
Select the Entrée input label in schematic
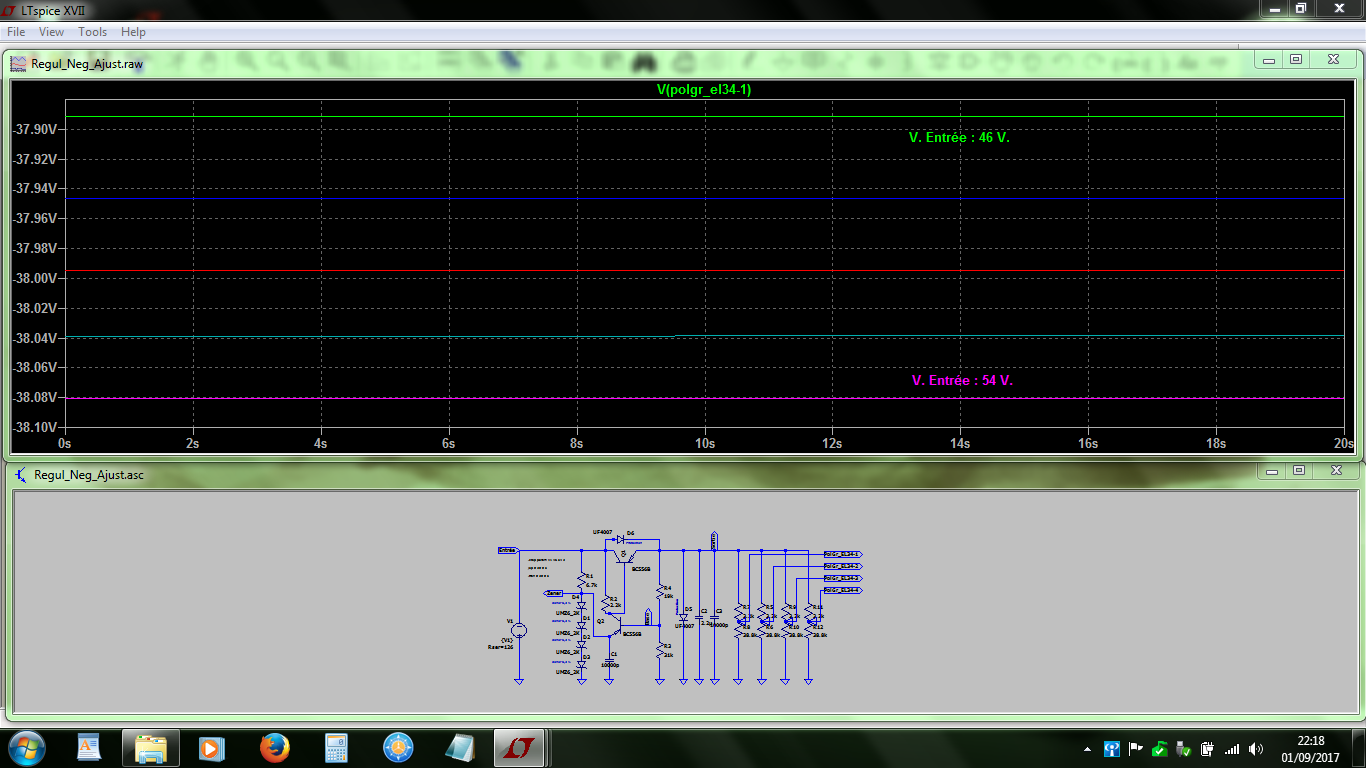(508, 550)
